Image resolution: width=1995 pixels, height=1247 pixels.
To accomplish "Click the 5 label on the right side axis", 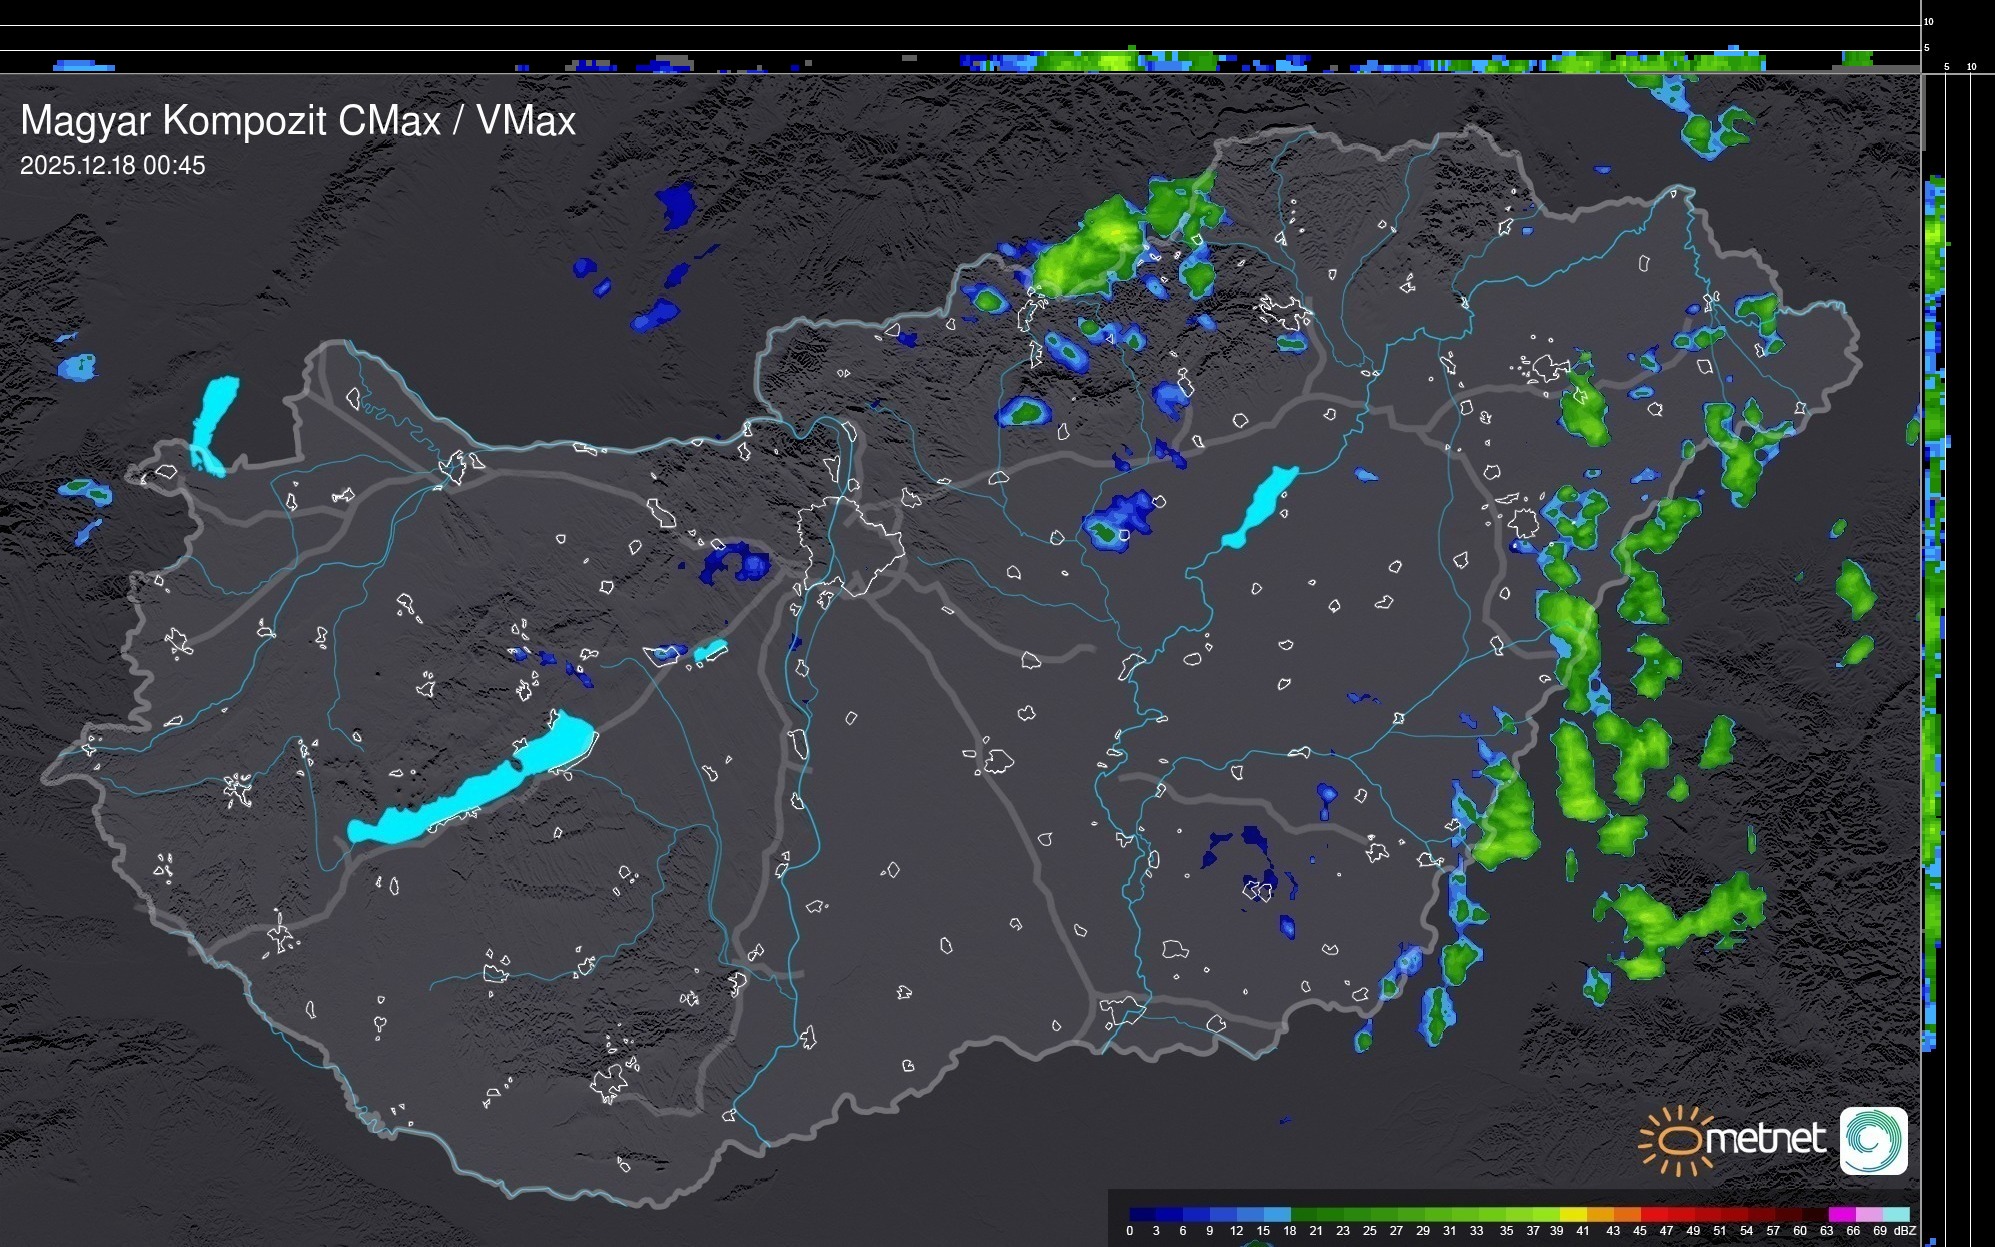I will (x=1946, y=67).
